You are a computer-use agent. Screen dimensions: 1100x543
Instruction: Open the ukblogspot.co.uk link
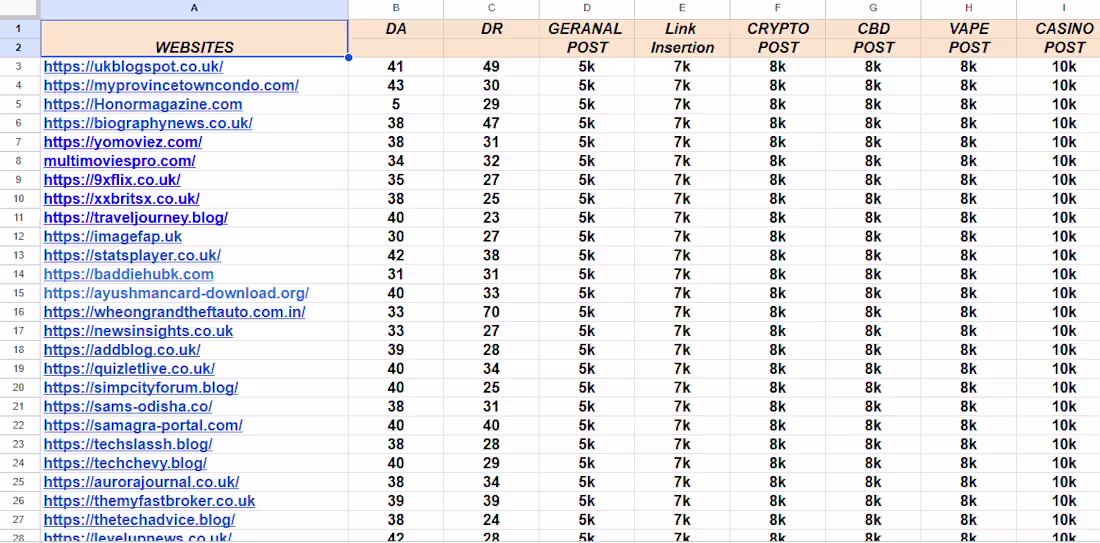(133, 67)
